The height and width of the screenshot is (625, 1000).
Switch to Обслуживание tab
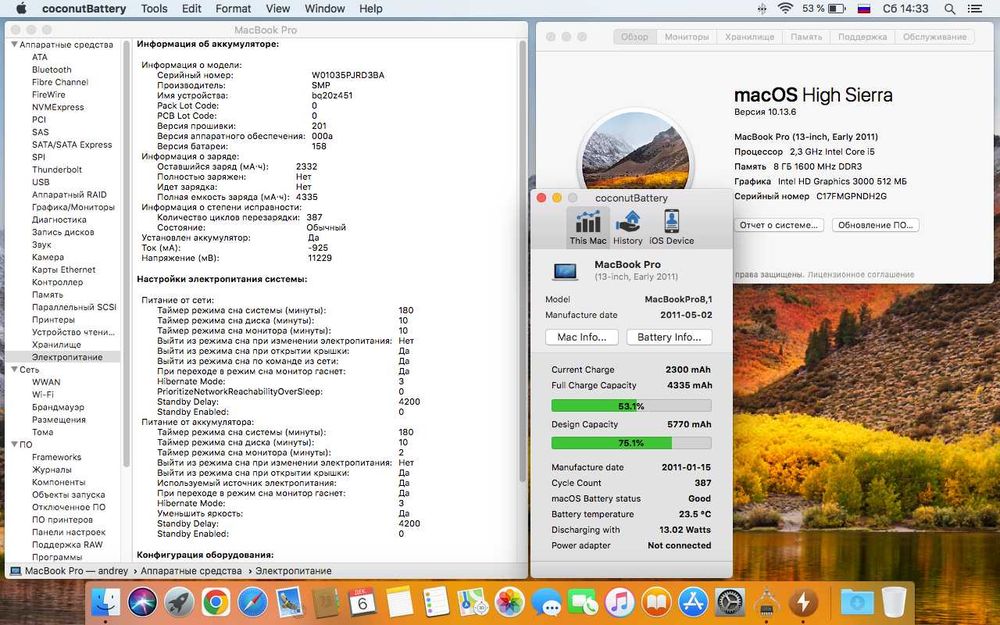tap(934, 37)
